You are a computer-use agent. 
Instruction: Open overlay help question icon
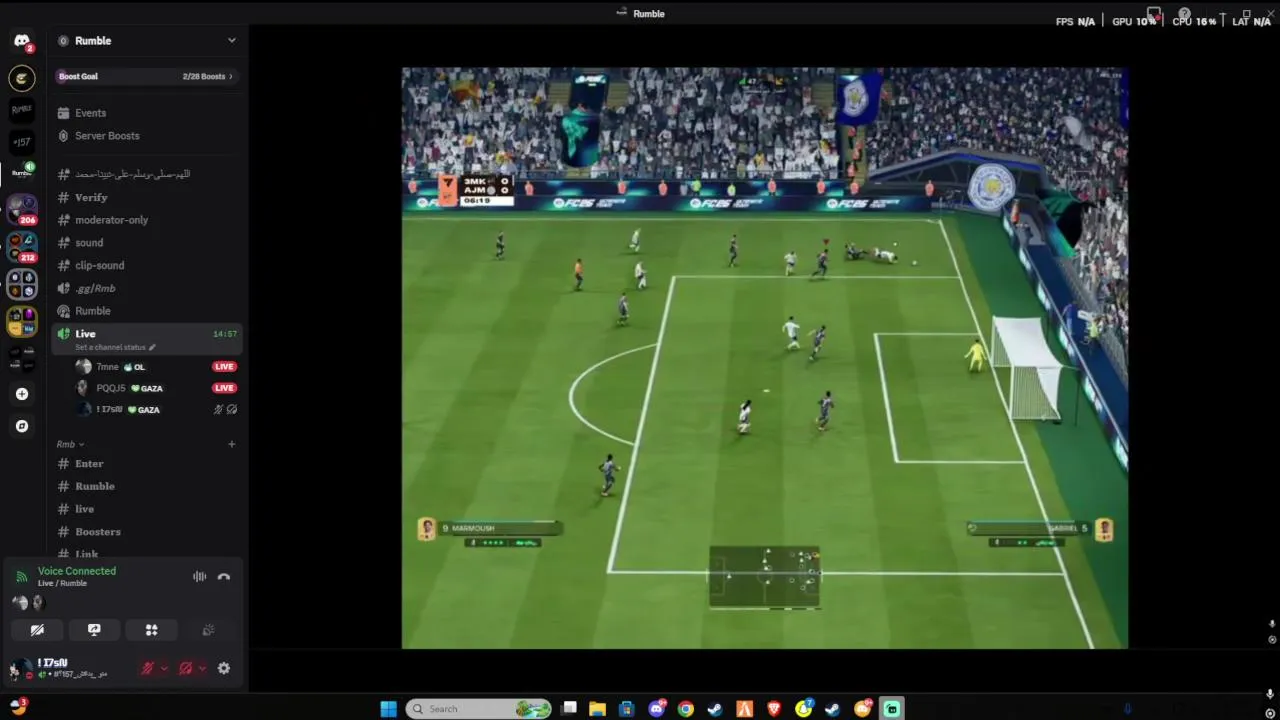pos(1184,15)
